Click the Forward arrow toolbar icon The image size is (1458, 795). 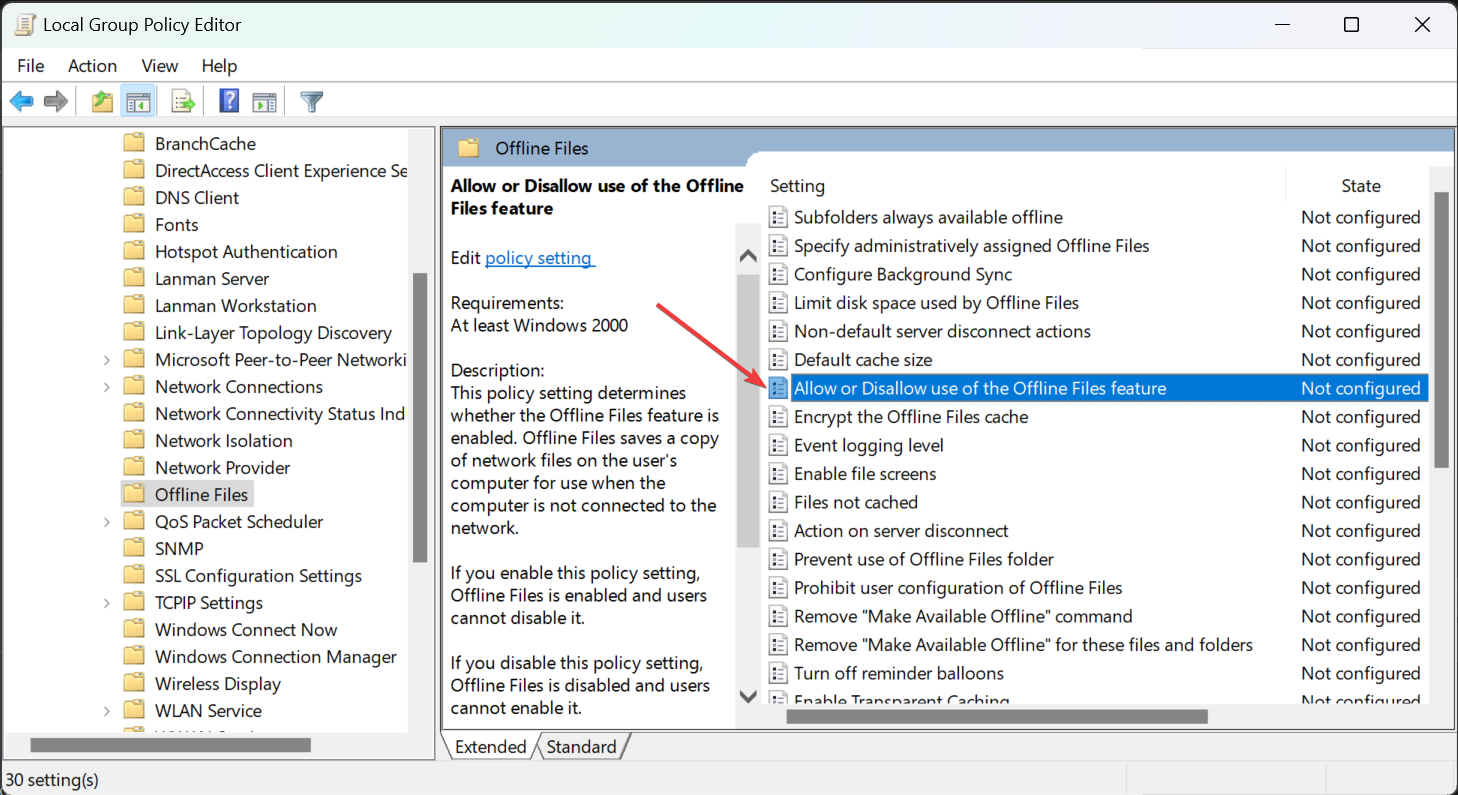(x=56, y=101)
